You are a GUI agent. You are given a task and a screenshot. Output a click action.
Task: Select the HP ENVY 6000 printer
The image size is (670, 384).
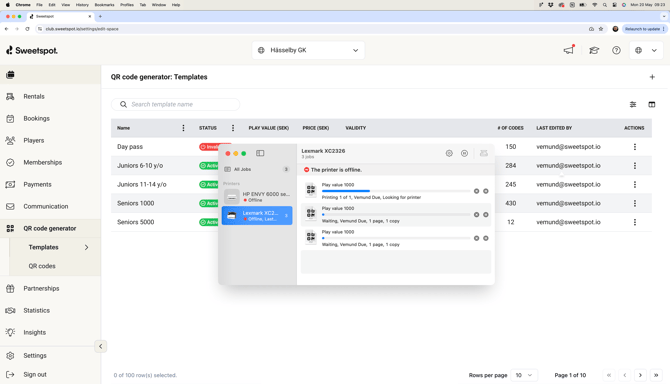coord(257,196)
